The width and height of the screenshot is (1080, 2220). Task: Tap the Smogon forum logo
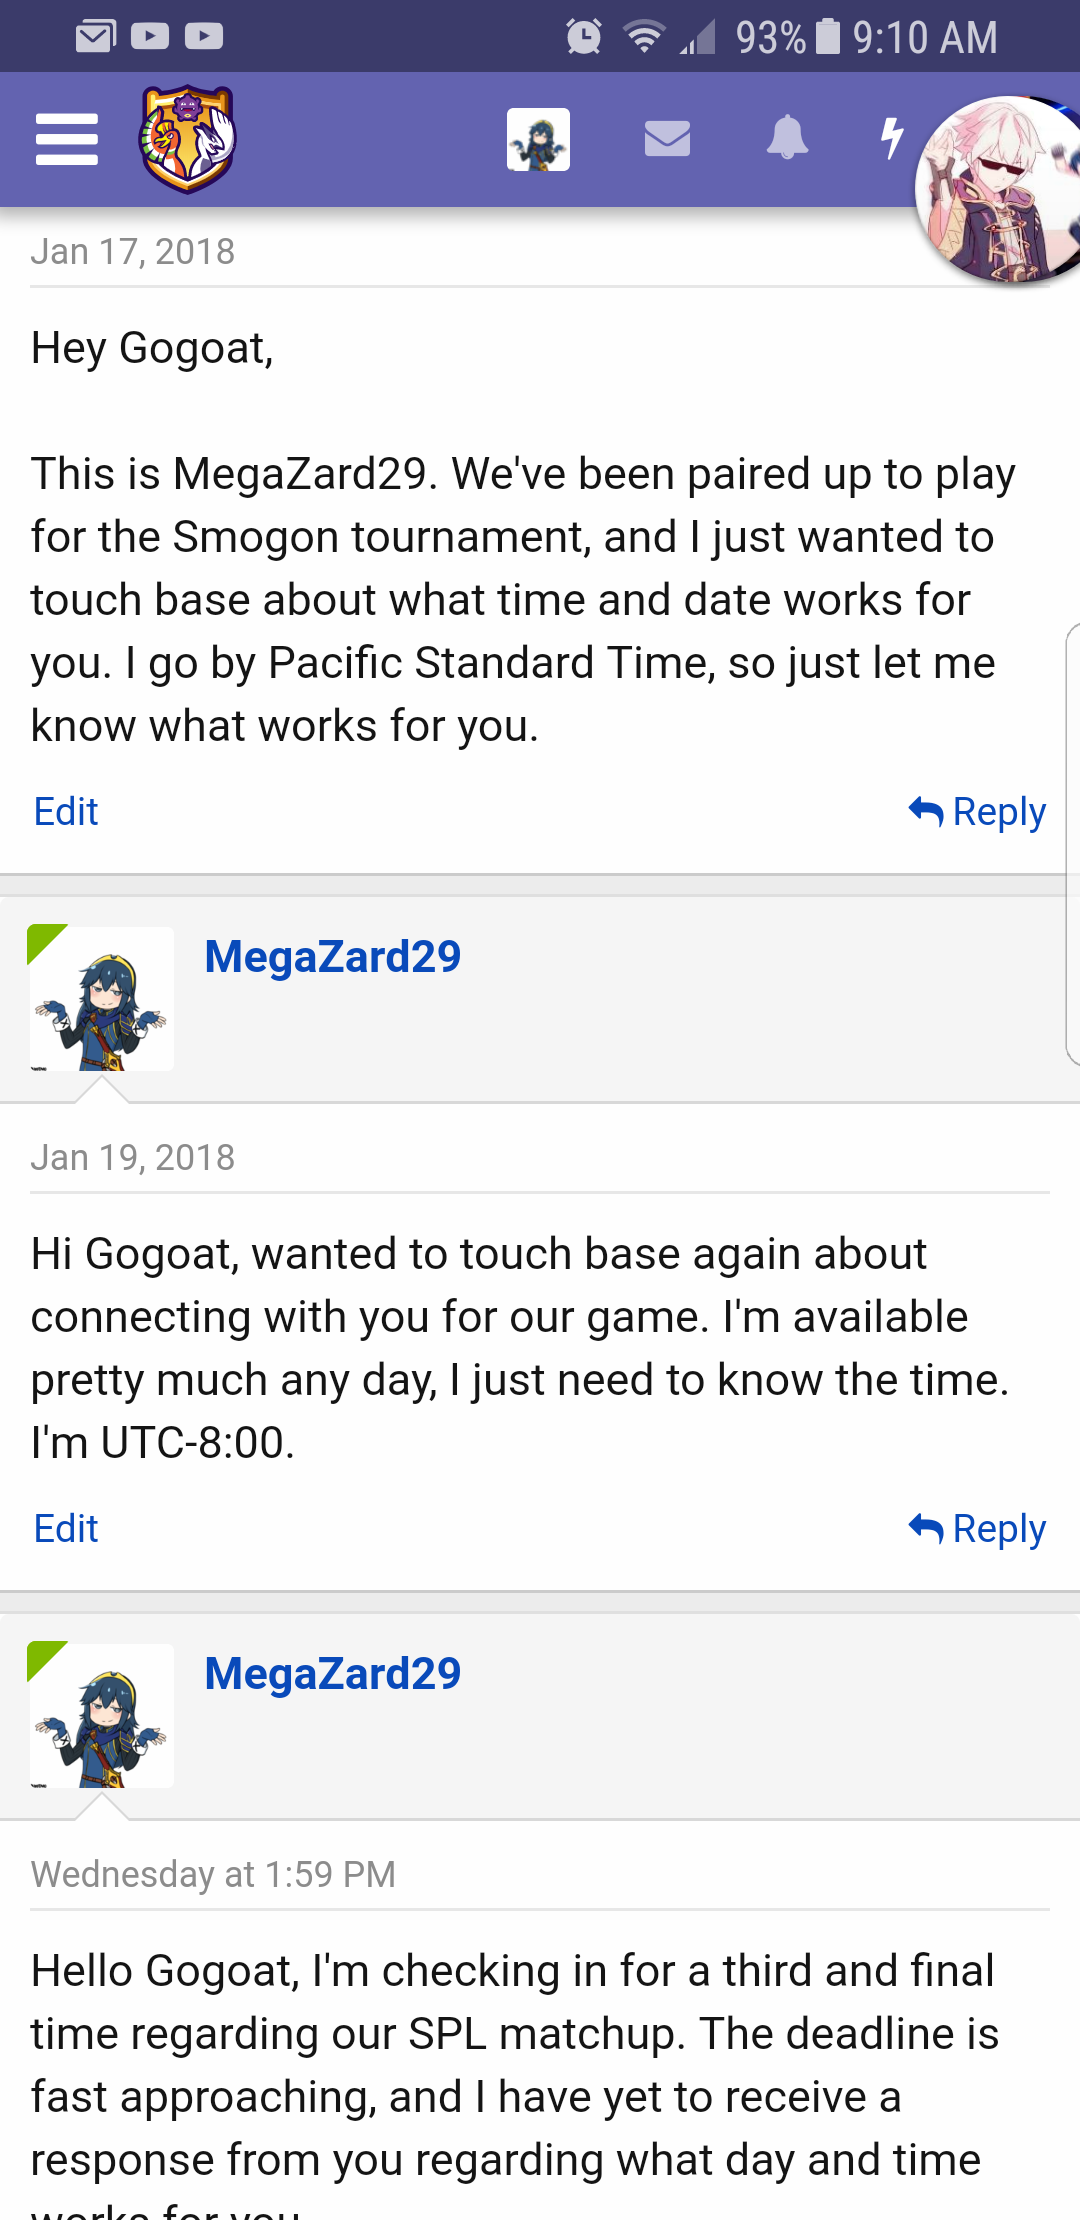click(187, 139)
